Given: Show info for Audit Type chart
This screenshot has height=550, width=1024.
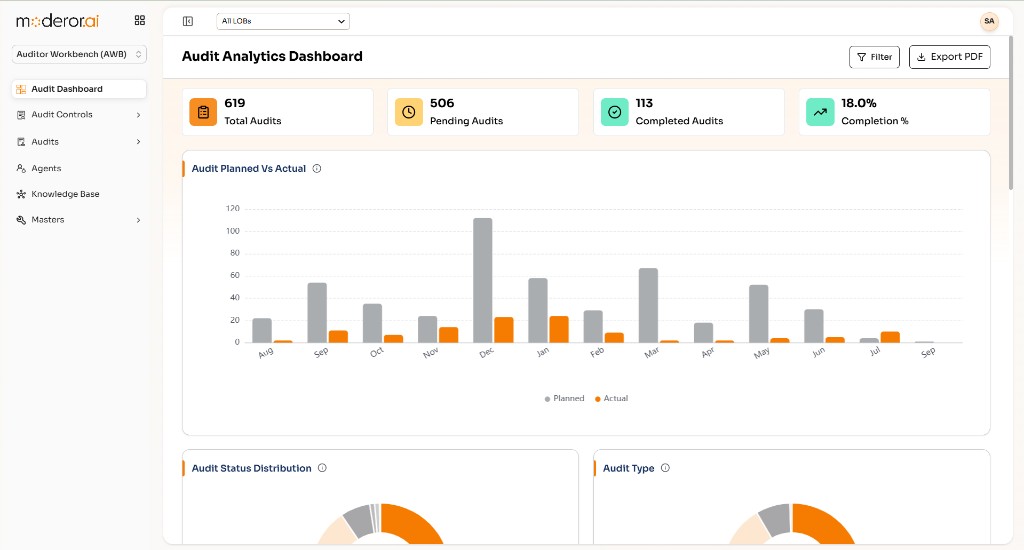Looking at the screenshot, I should point(665,468).
